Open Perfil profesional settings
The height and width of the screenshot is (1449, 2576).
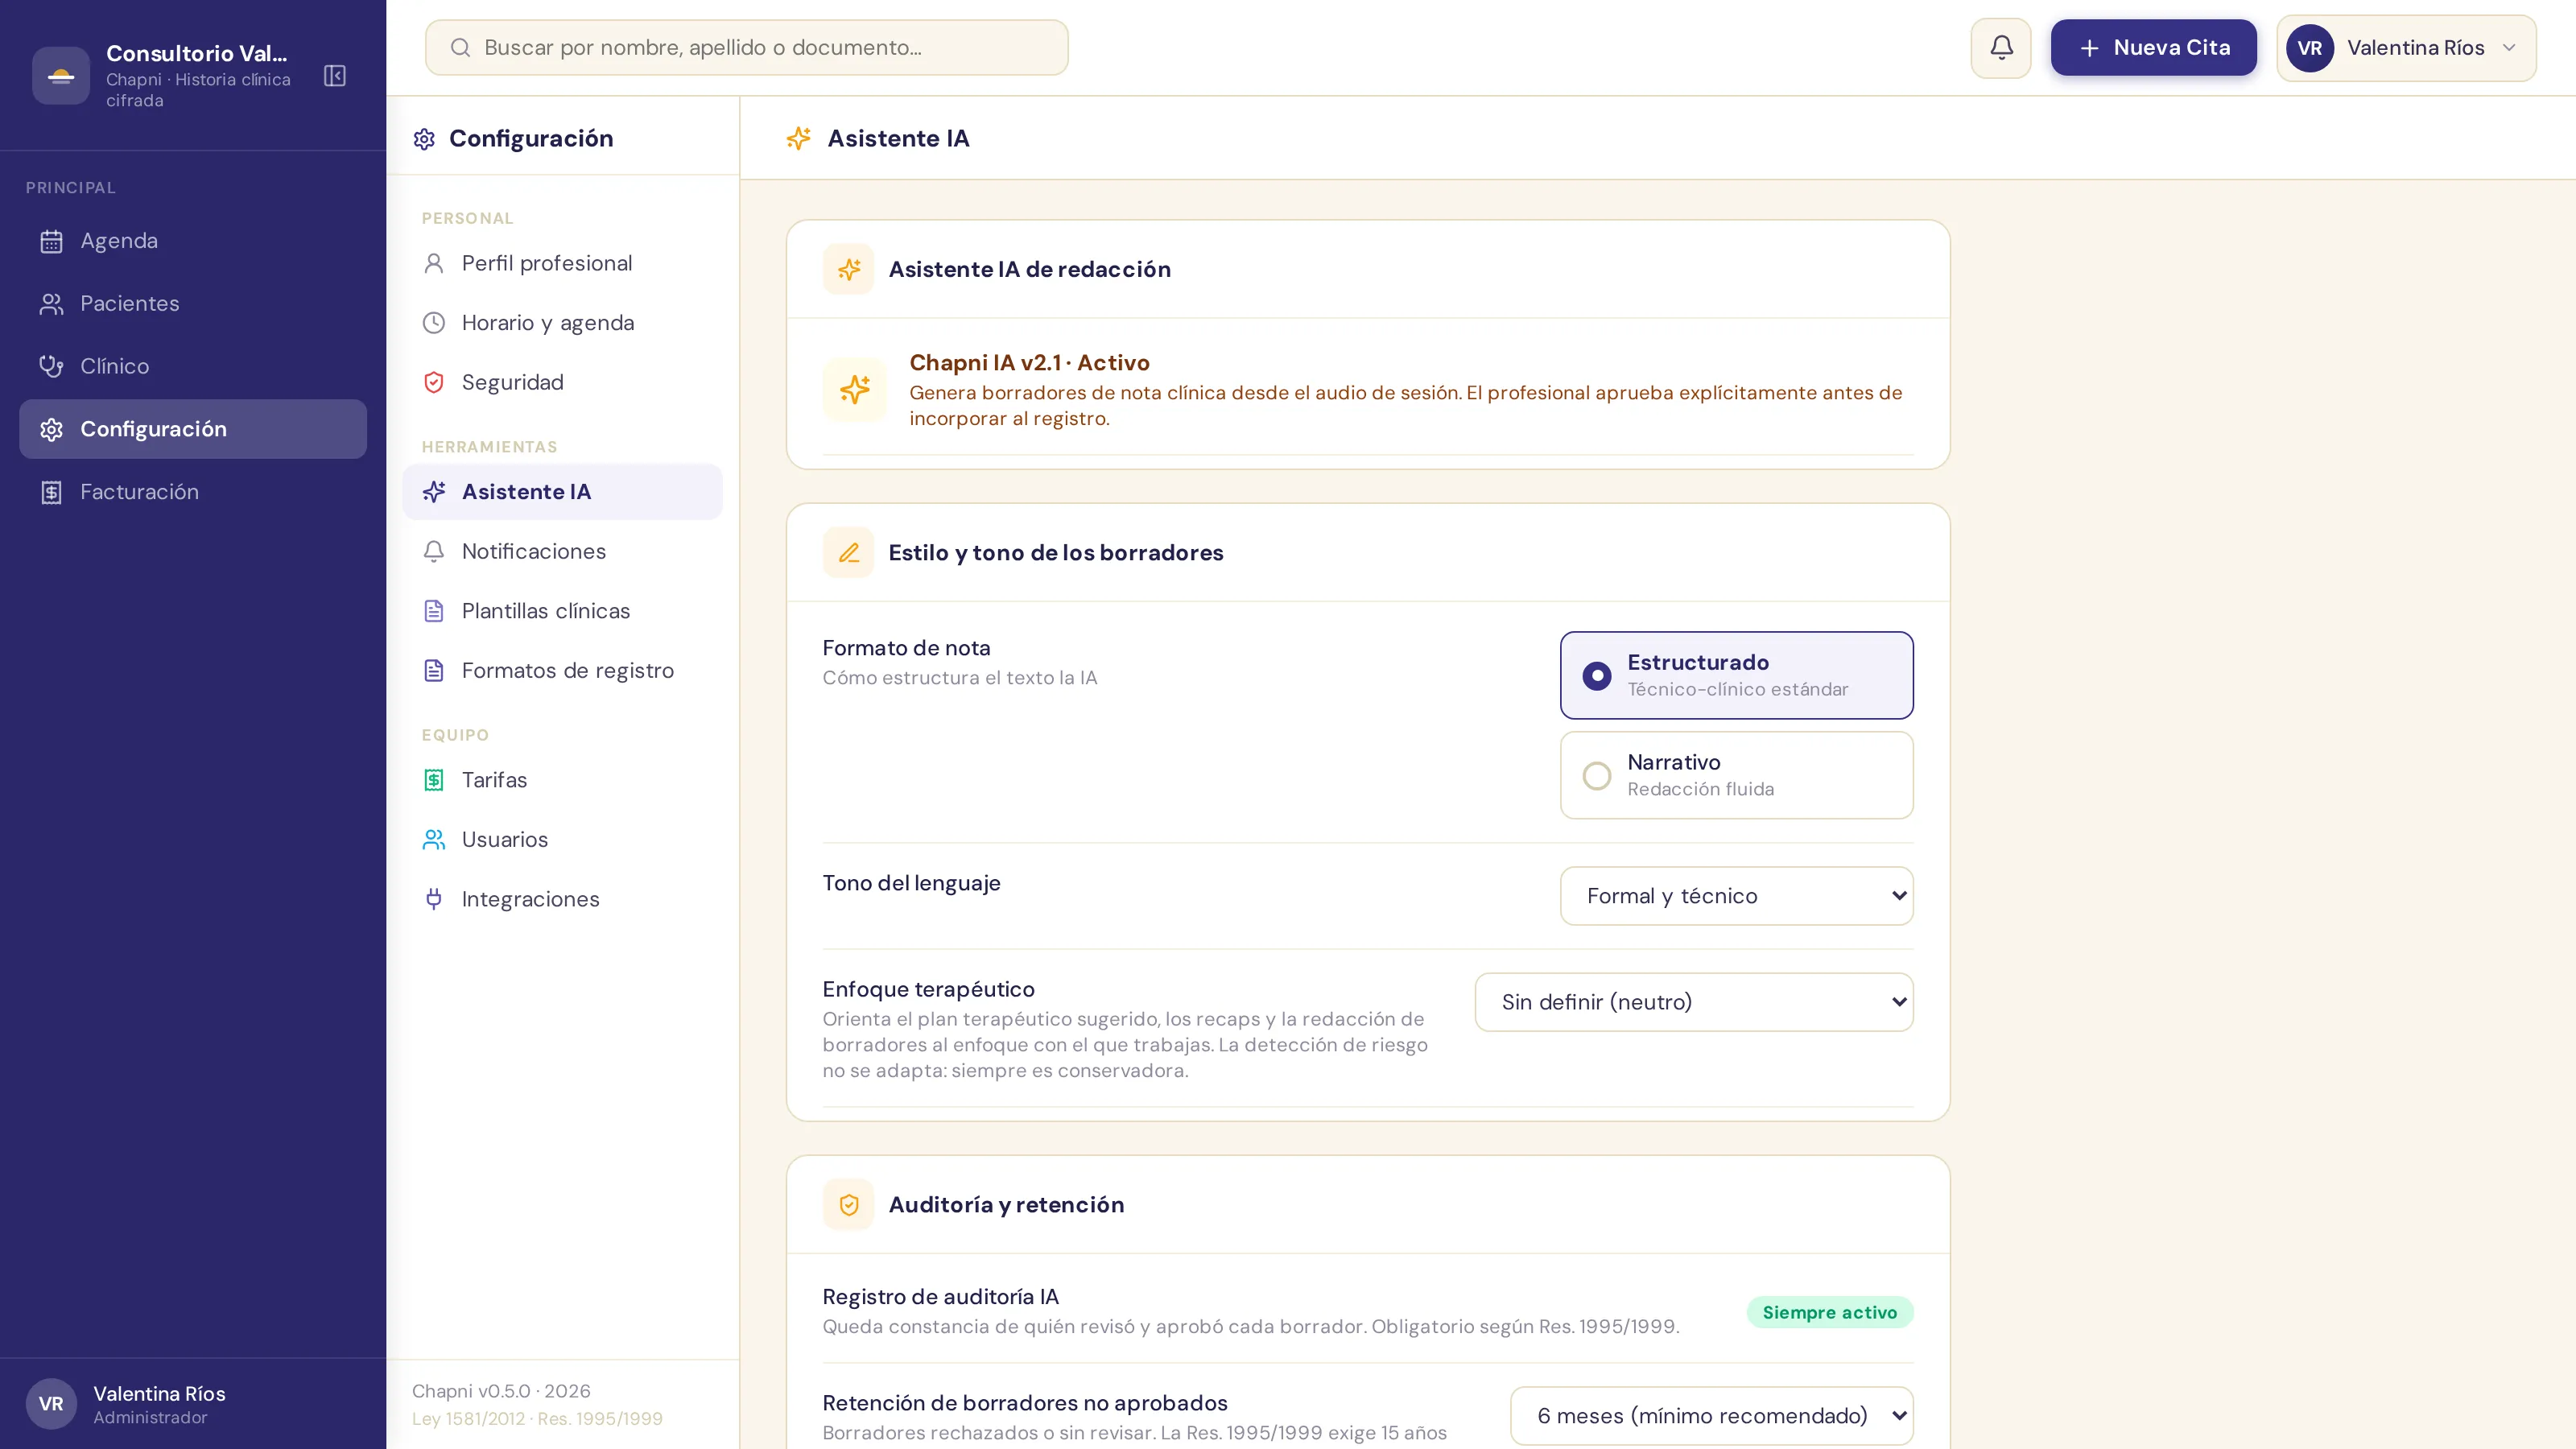pyautogui.click(x=563, y=263)
